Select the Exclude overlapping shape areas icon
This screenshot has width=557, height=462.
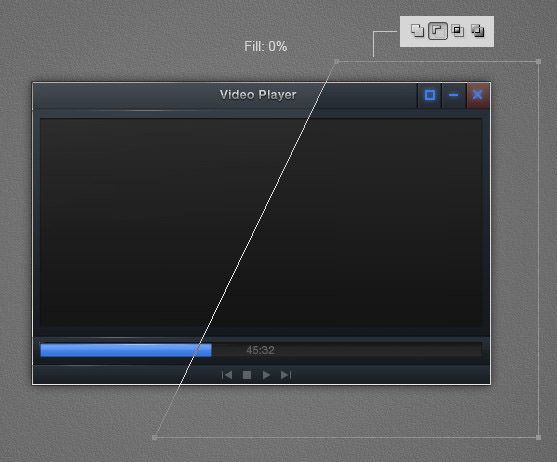[478, 31]
